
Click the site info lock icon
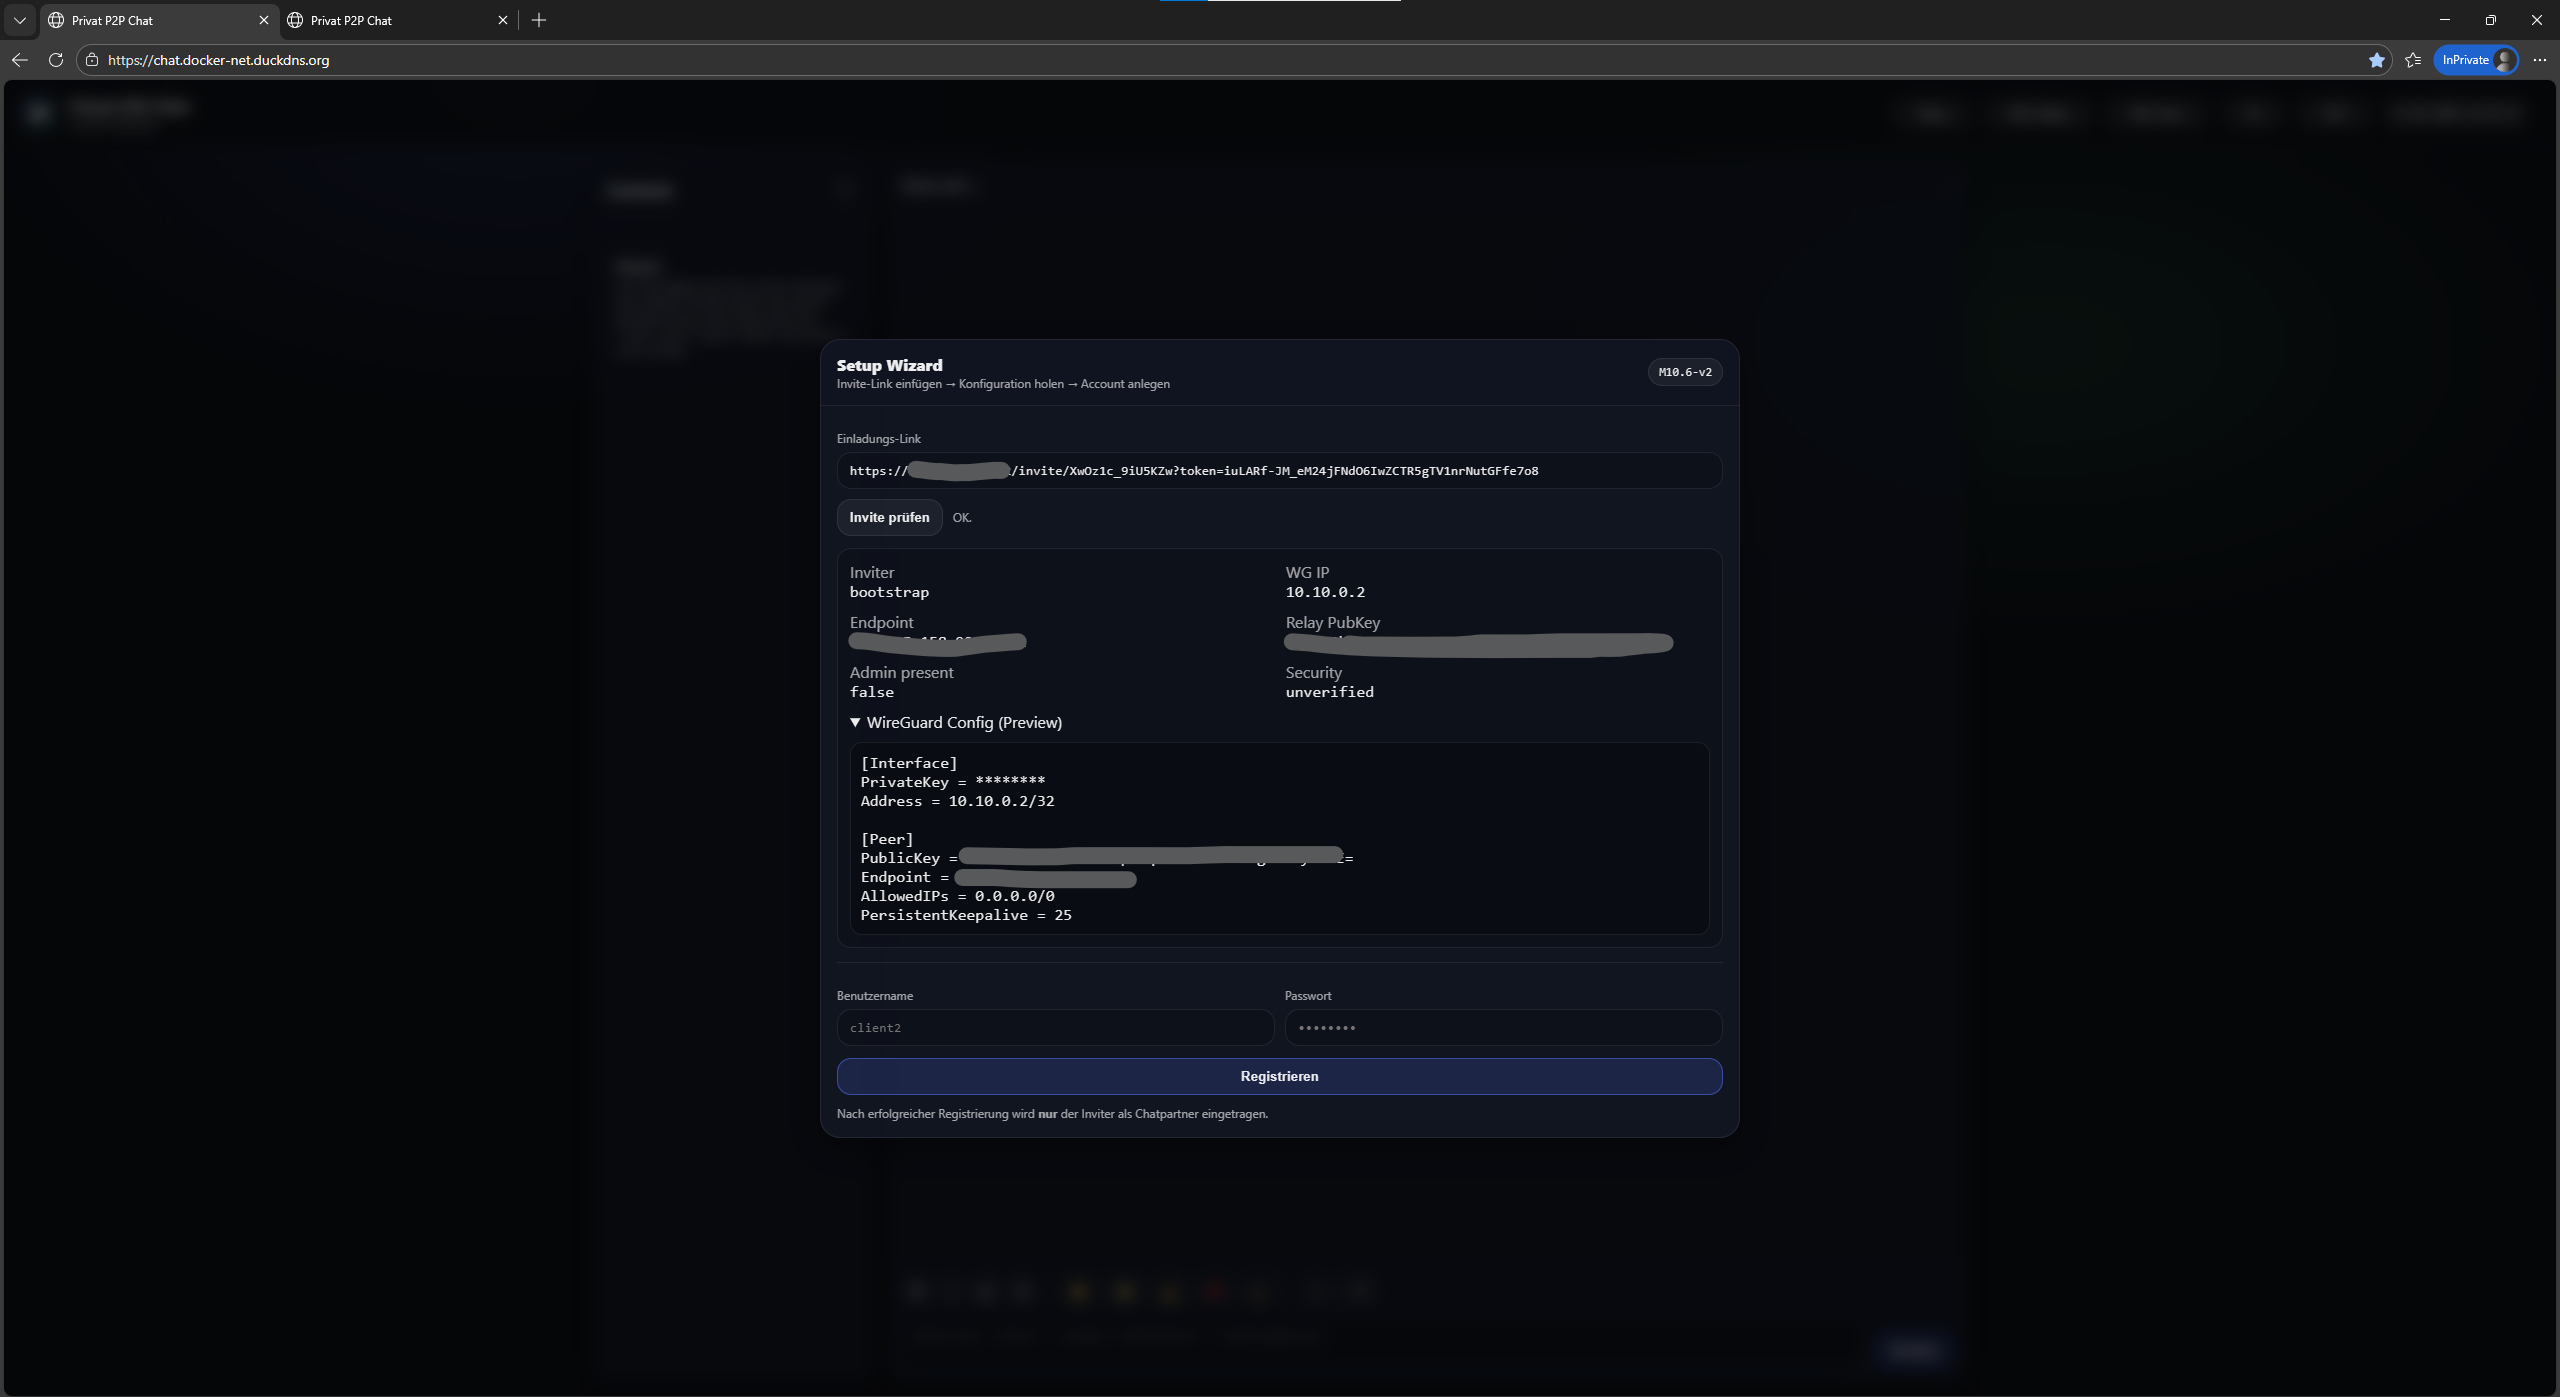[x=92, y=60]
